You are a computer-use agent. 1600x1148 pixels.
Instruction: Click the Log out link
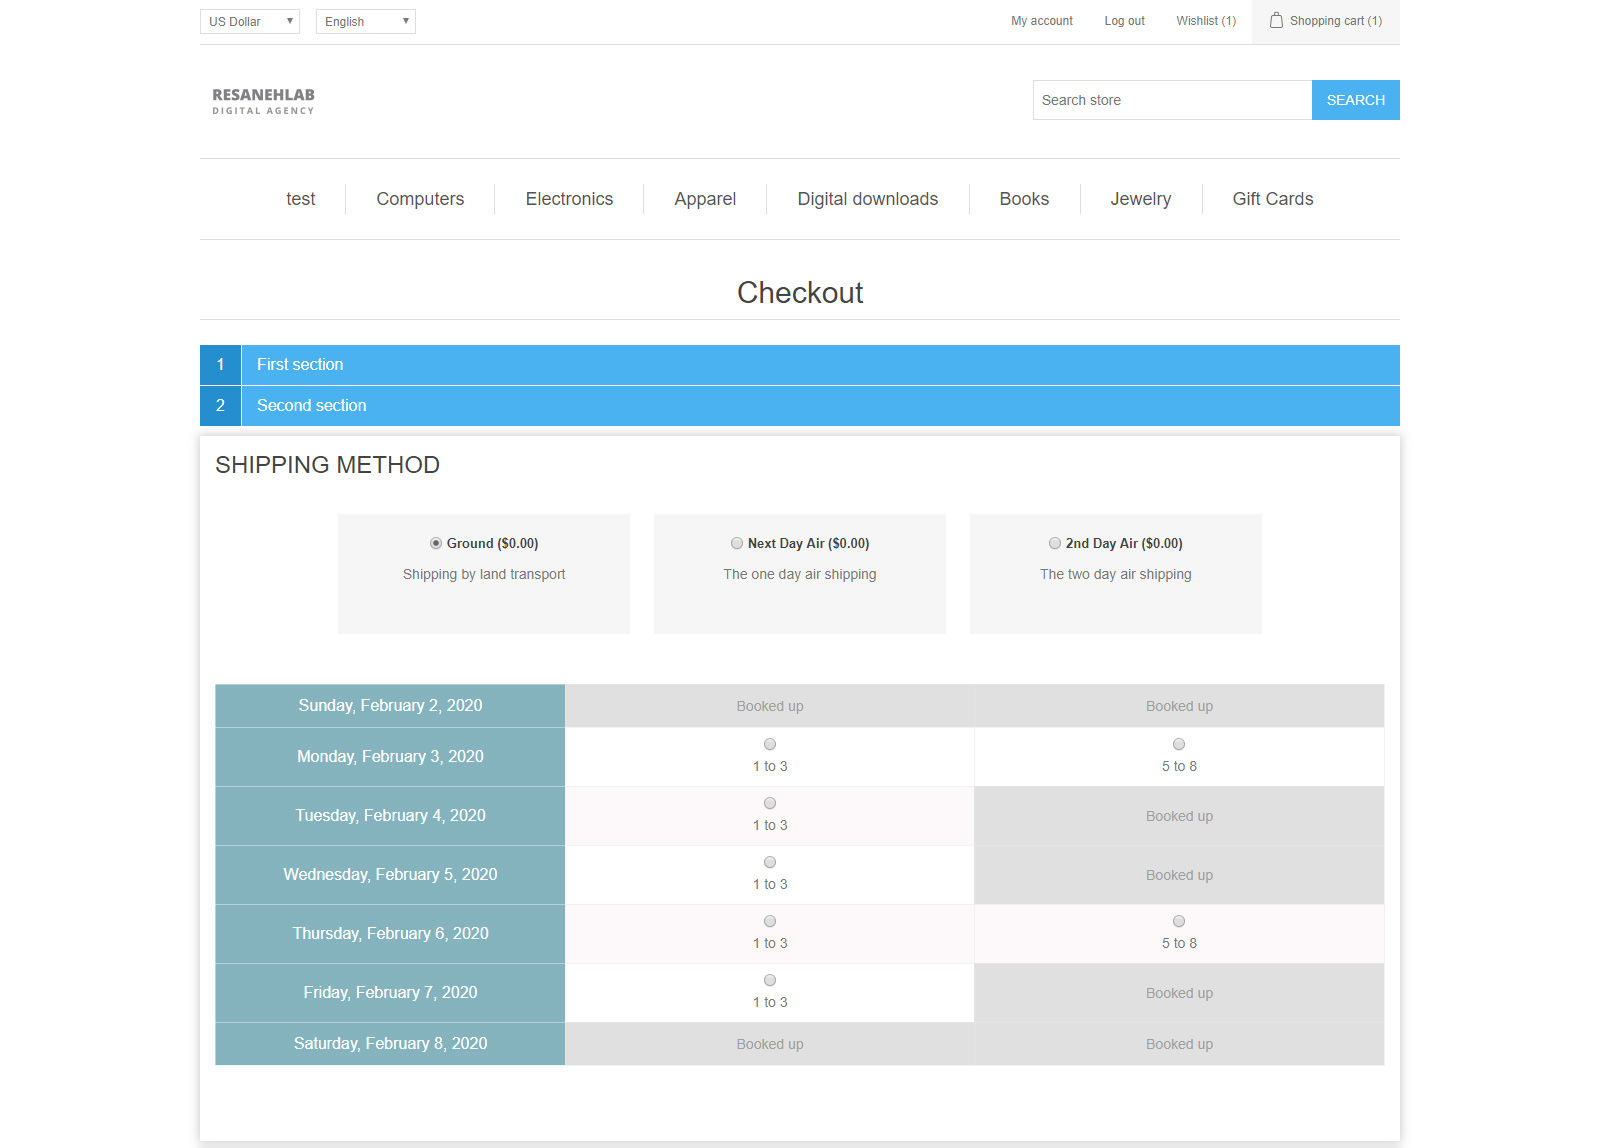pos(1125,21)
